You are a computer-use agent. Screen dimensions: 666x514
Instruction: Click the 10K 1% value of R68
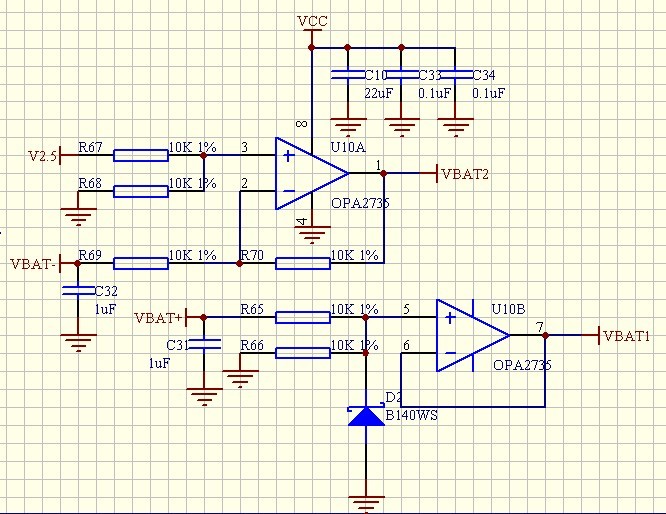coord(193,183)
